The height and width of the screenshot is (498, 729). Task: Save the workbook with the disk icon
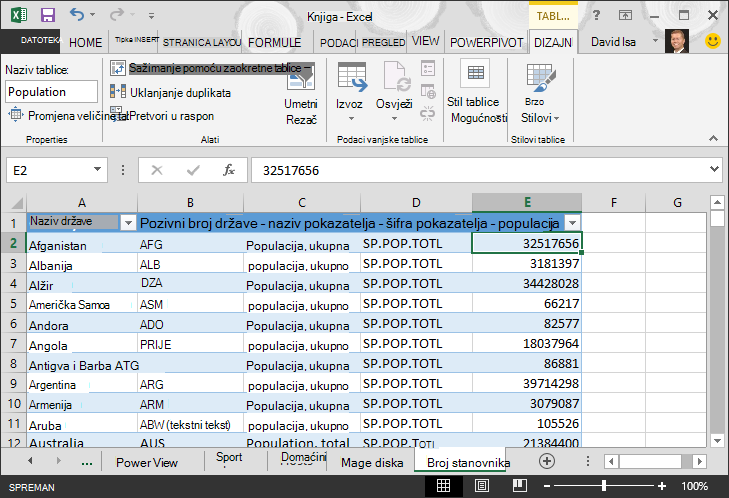(x=48, y=15)
